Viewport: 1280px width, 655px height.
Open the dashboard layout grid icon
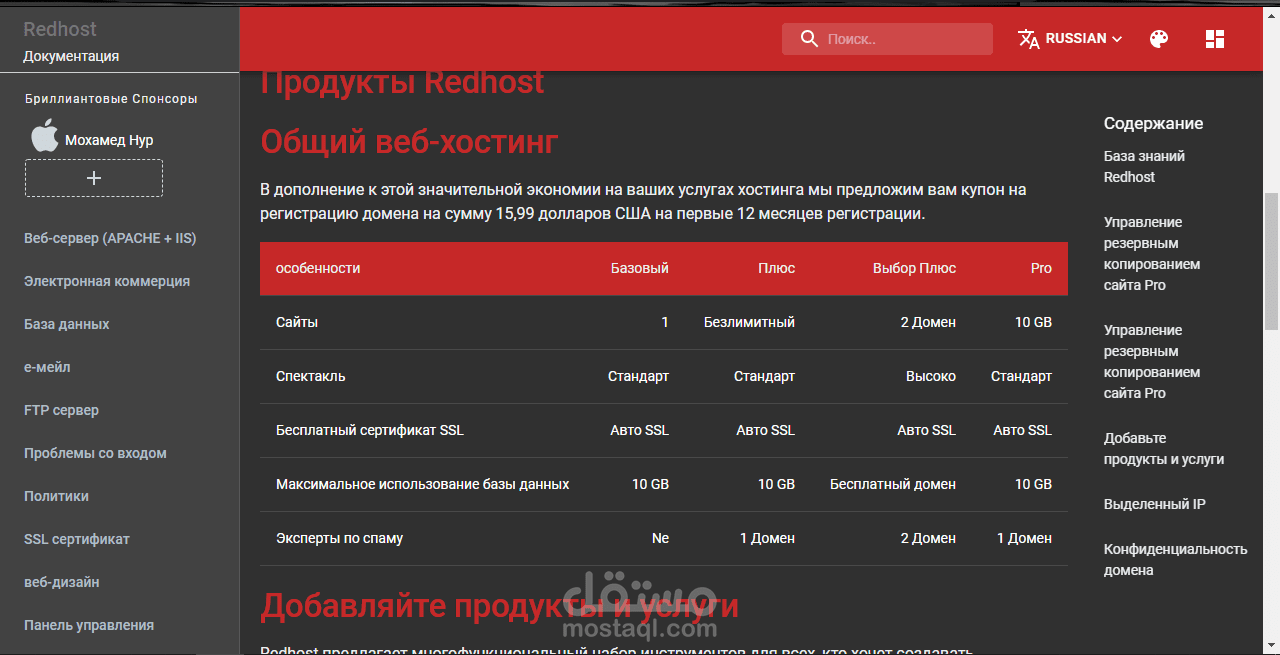tap(1215, 39)
